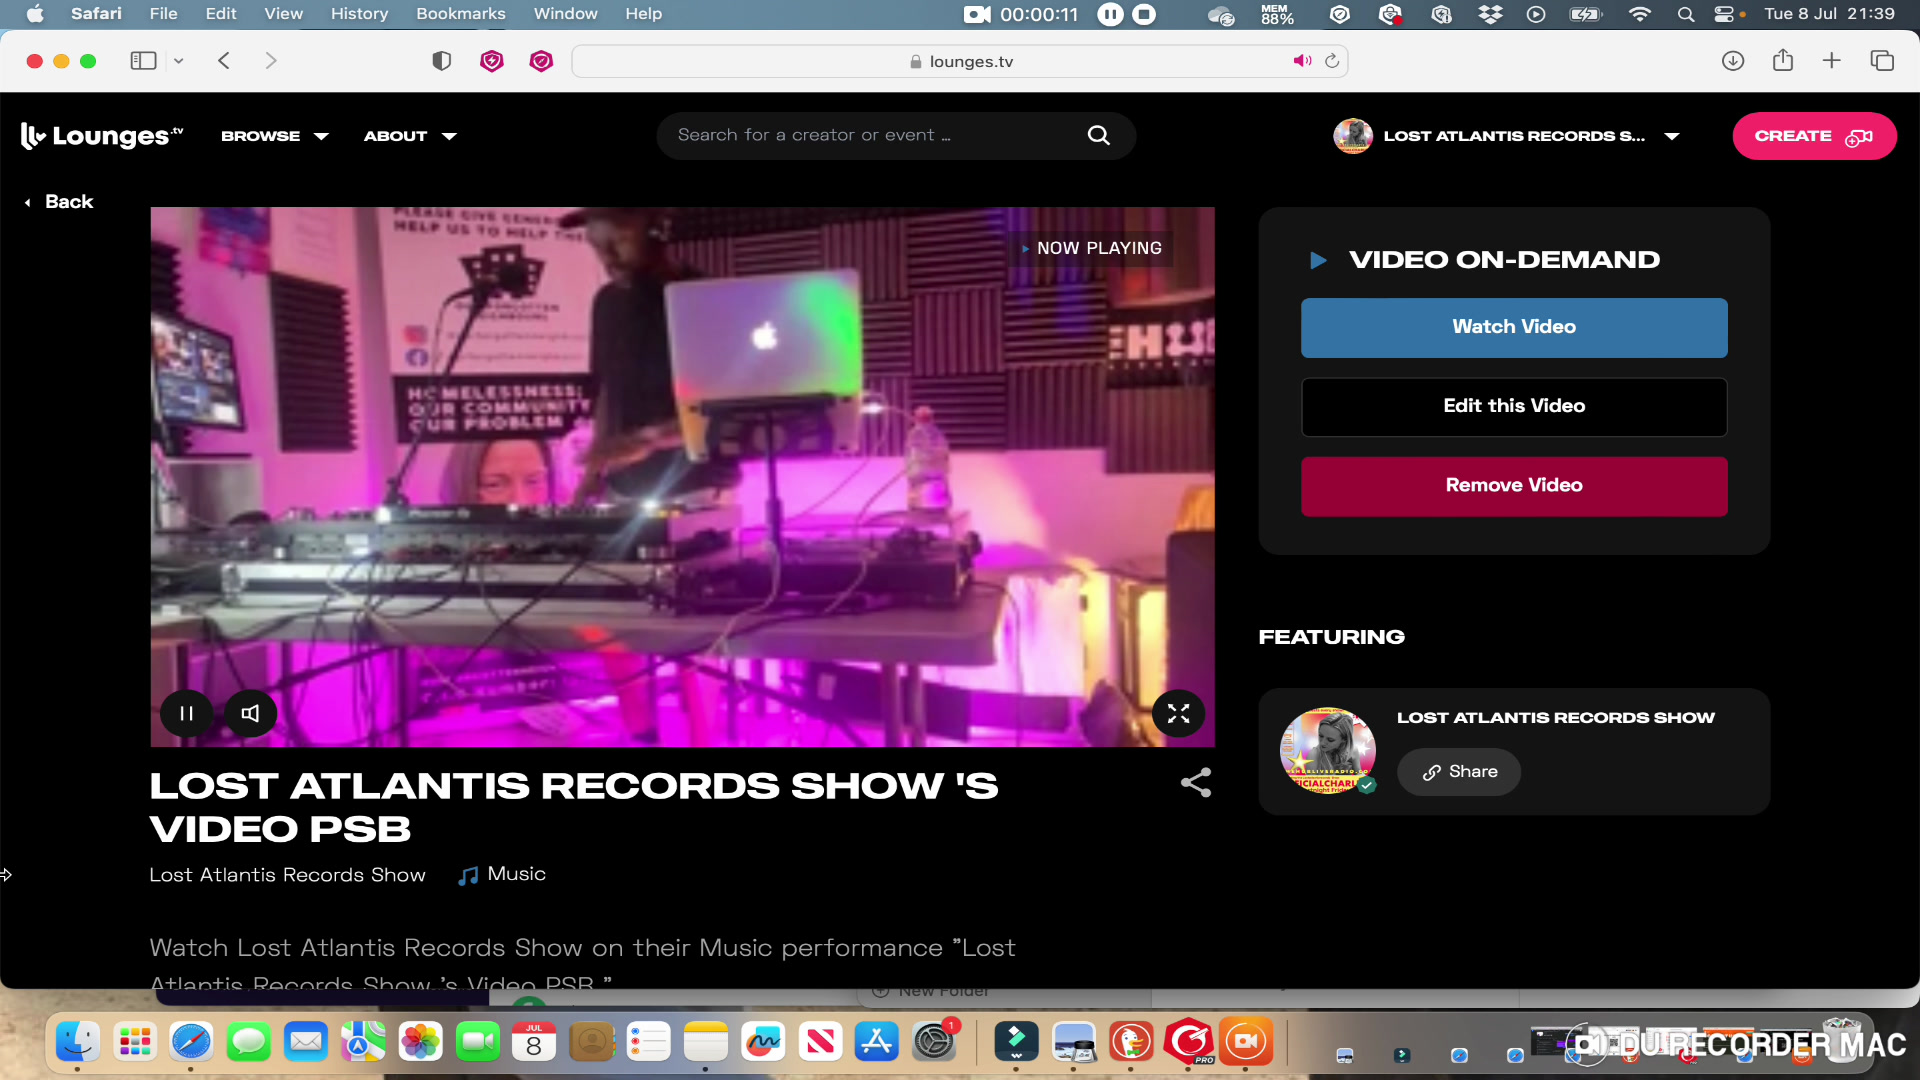The width and height of the screenshot is (1920, 1080).
Task: Reload the page with refresh icon
Action: (x=1332, y=61)
